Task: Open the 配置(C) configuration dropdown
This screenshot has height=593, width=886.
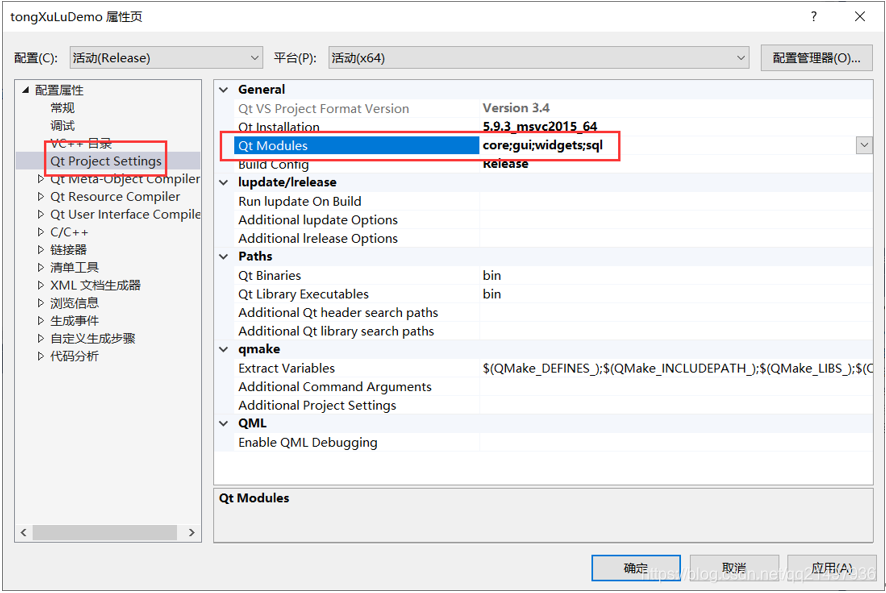Action: click(x=166, y=58)
